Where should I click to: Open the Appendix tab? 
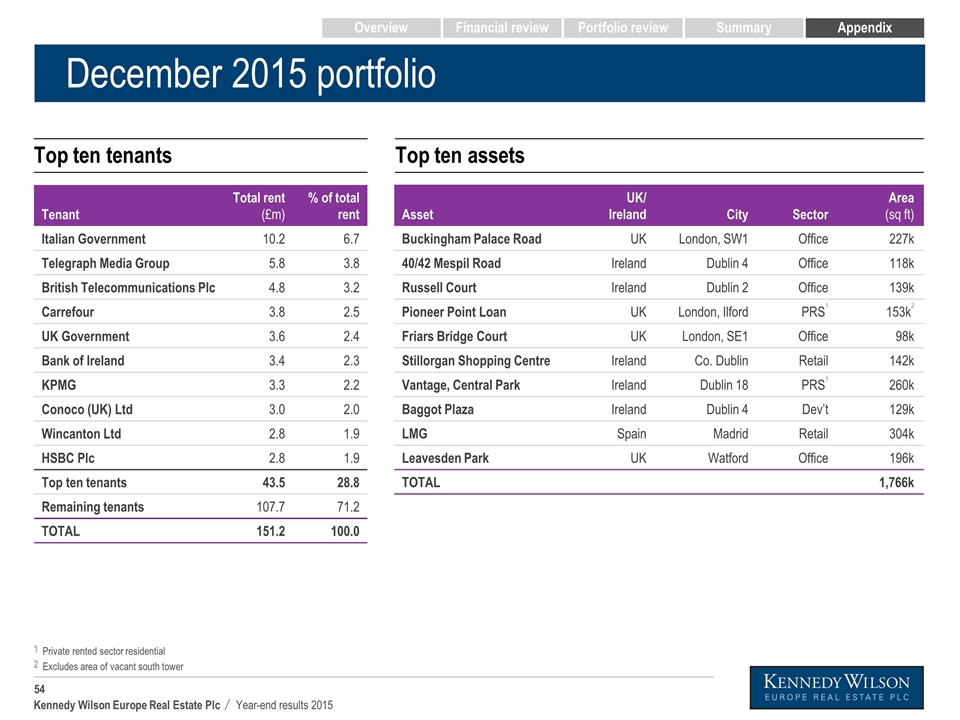[x=864, y=28]
